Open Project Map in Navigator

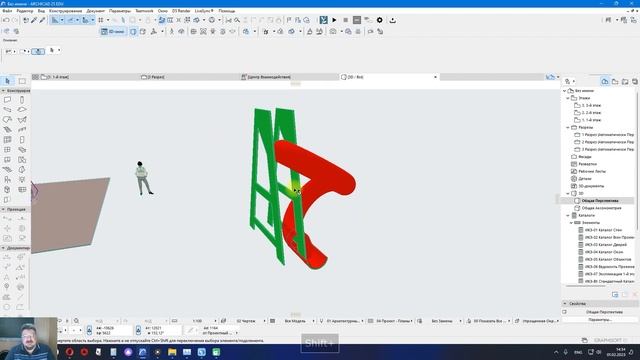point(605,82)
